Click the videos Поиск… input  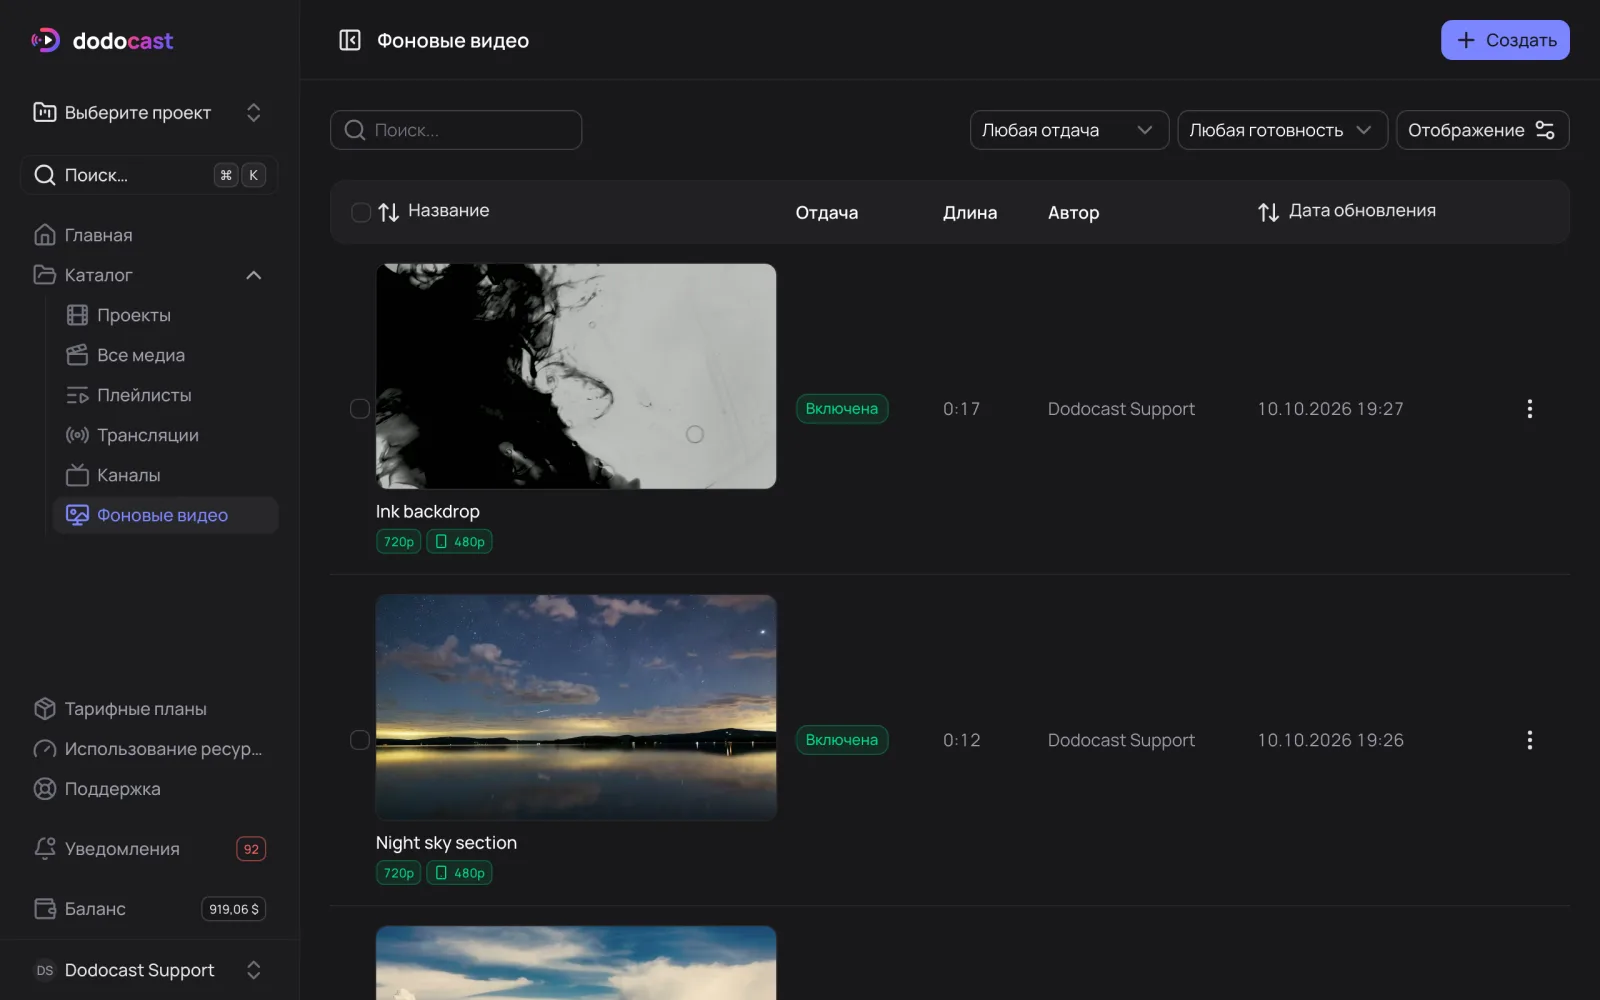[456, 130]
